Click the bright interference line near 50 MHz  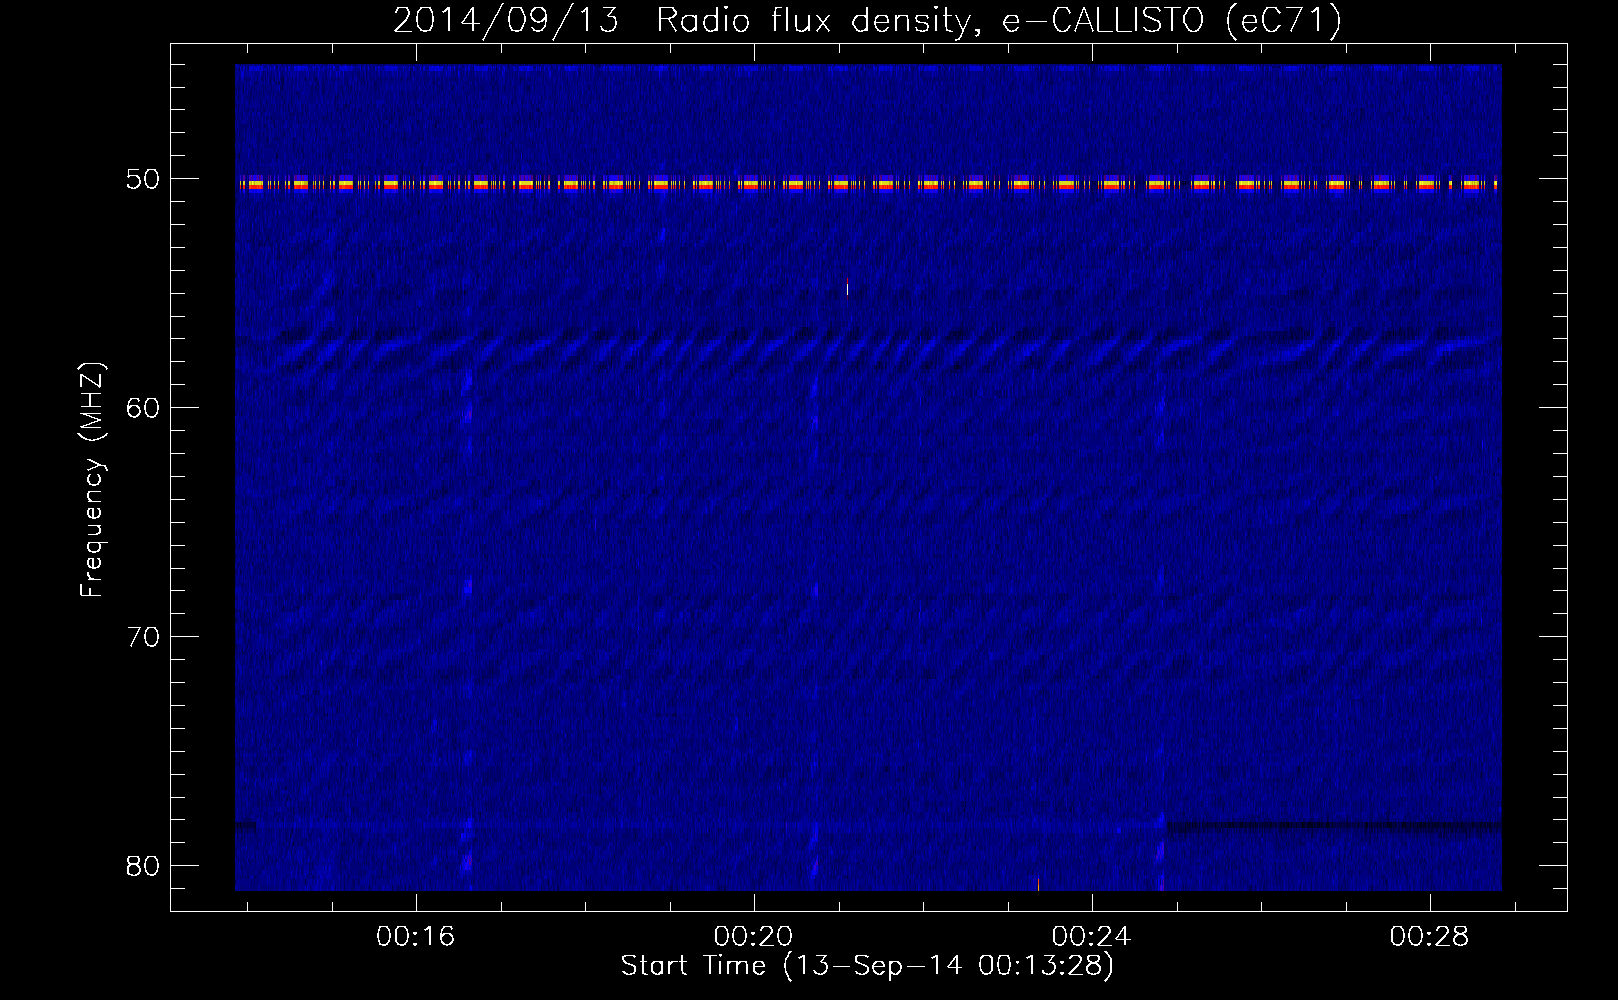pyautogui.click(x=868, y=184)
